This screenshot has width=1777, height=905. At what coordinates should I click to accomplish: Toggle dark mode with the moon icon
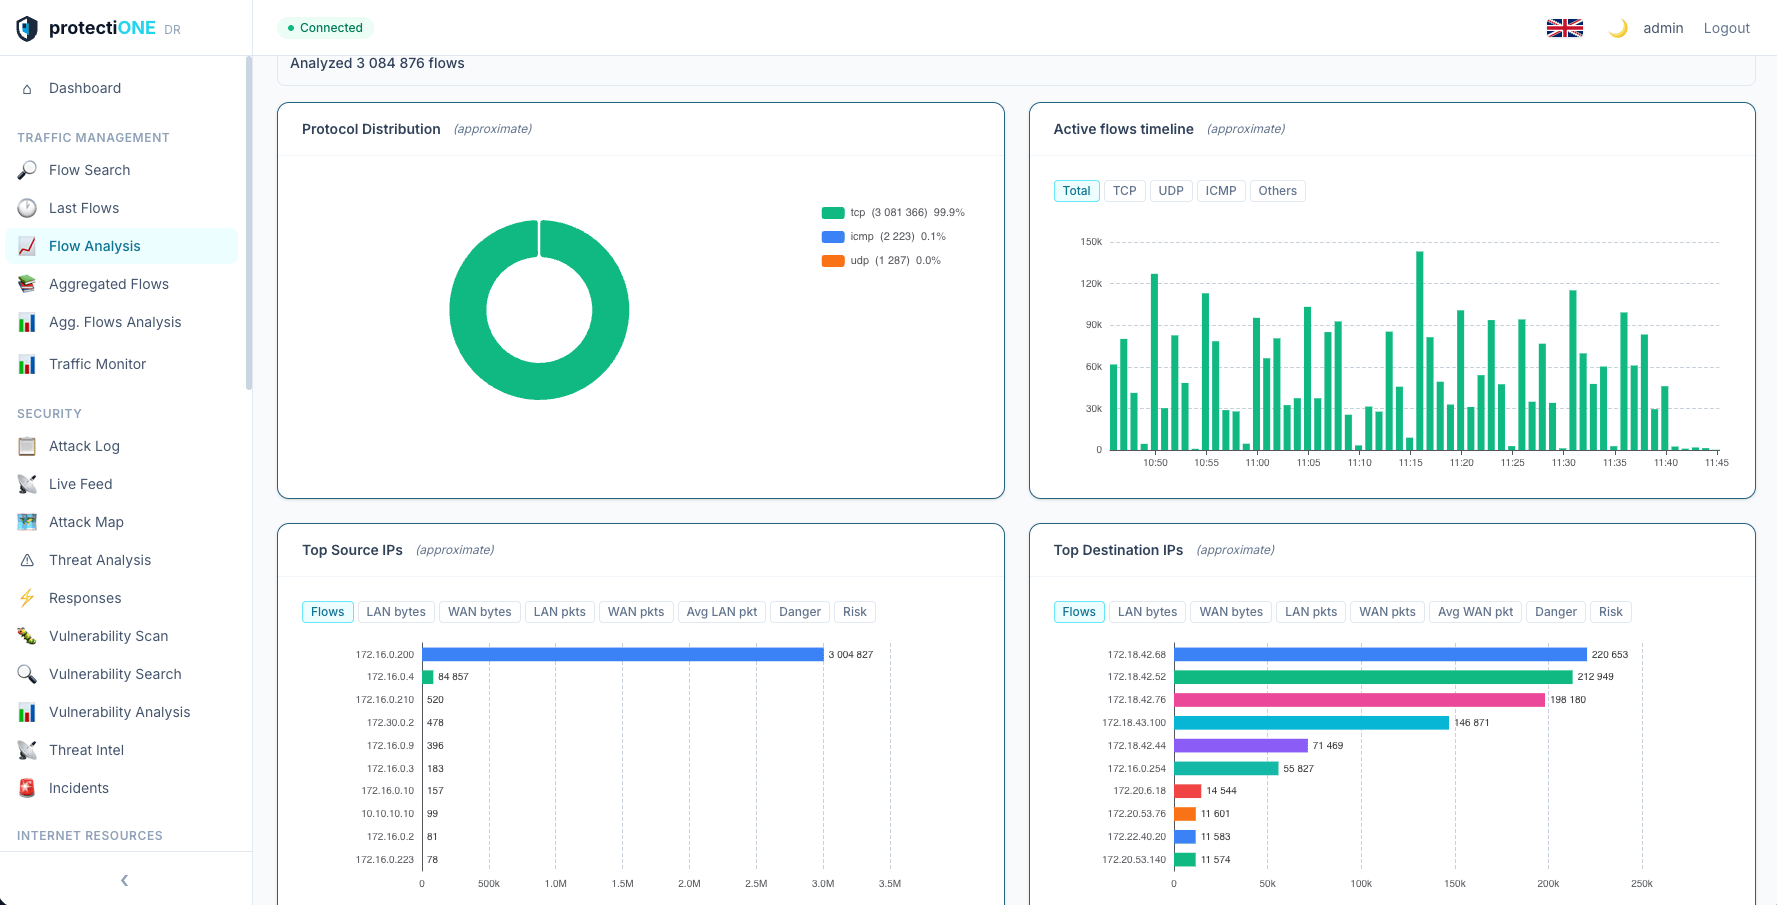tap(1617, 28)
